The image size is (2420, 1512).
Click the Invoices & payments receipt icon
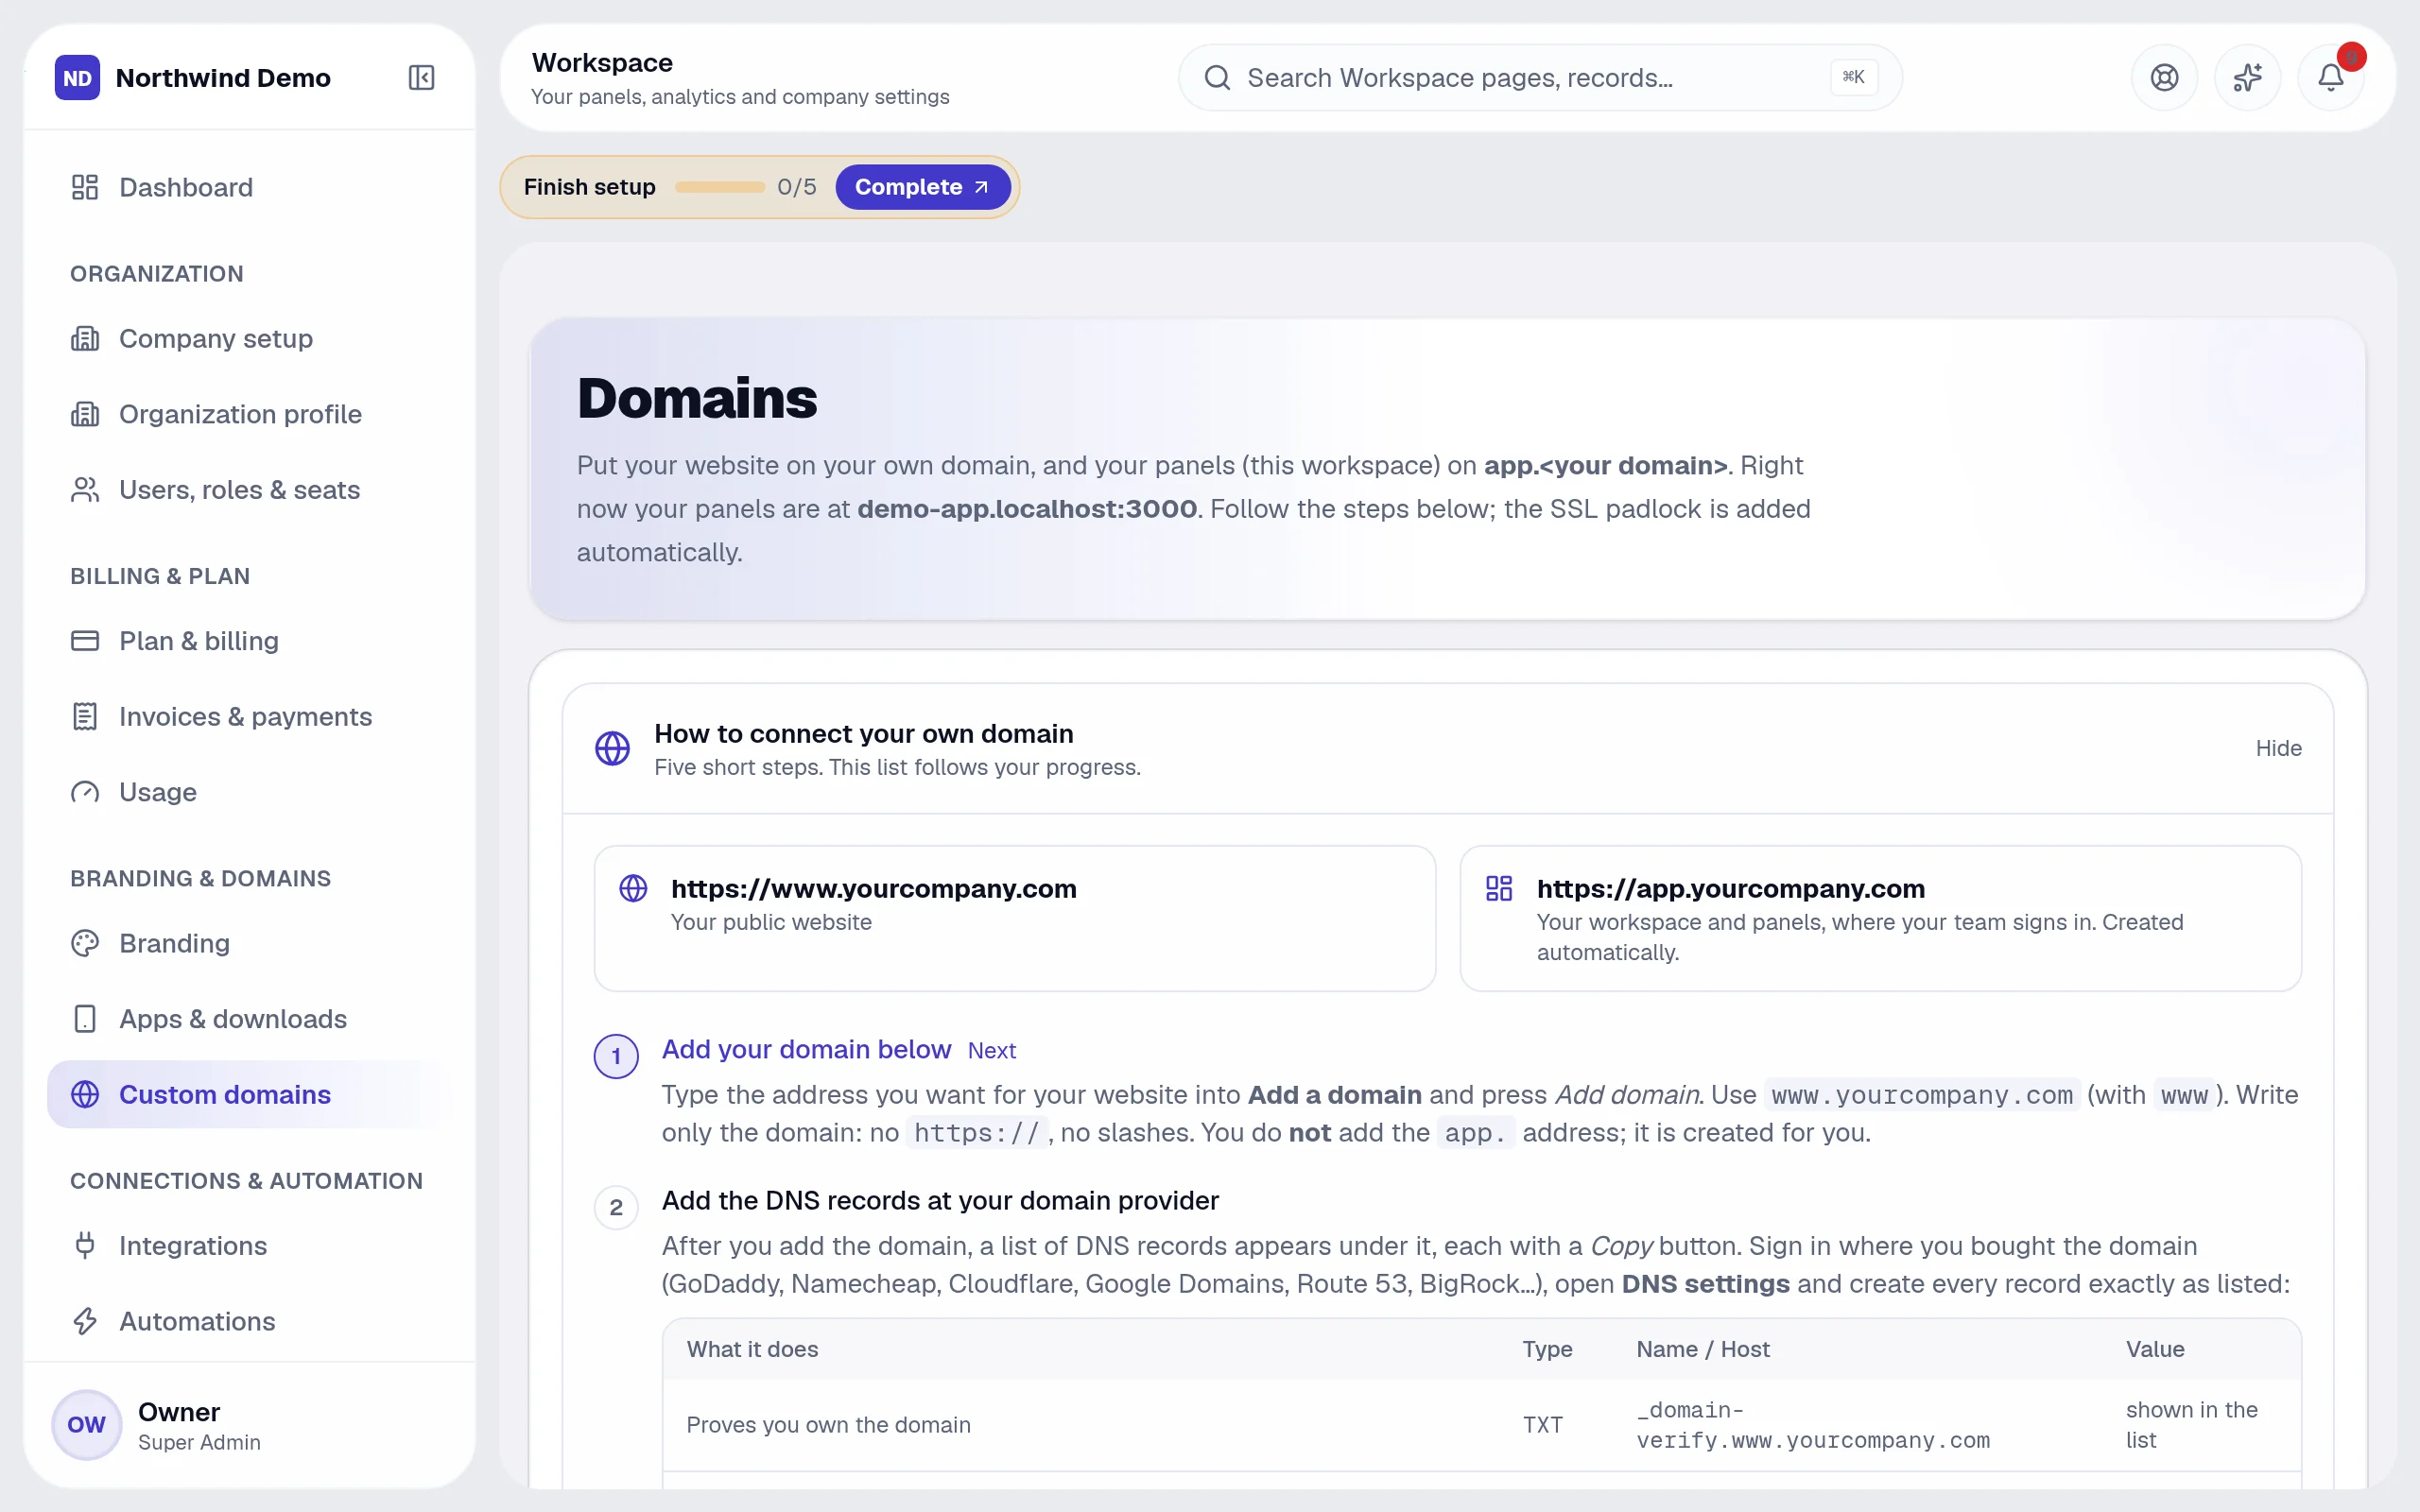(x=85, y=716)
